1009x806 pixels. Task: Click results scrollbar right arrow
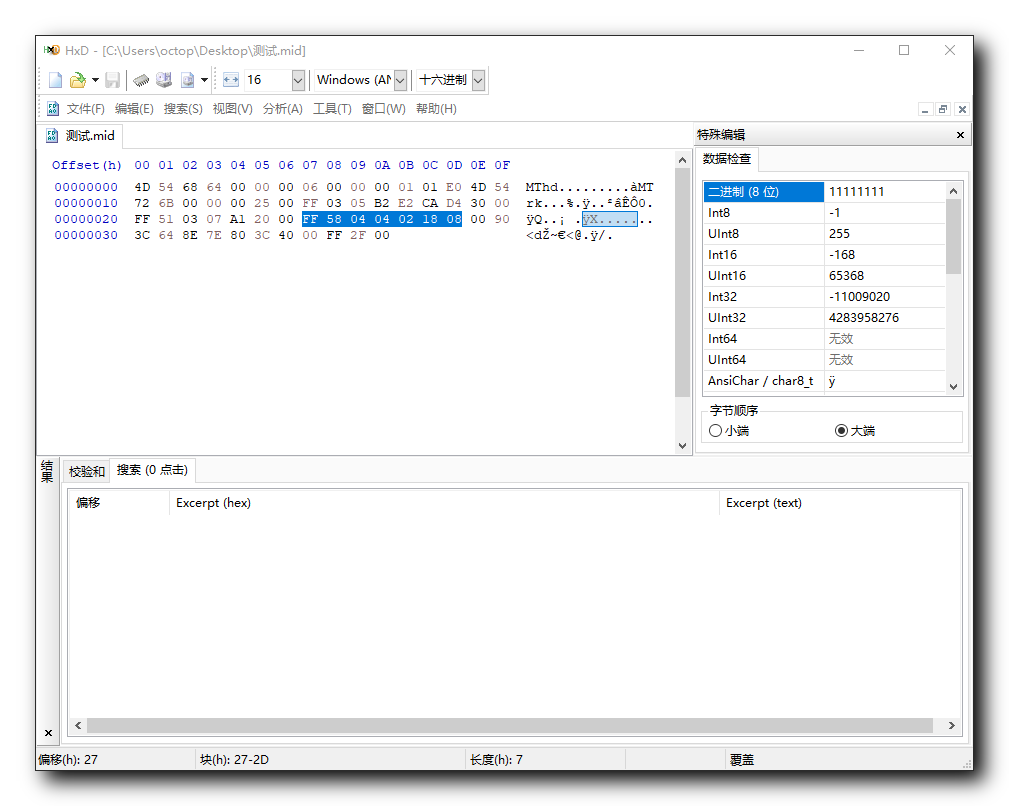[x=952, y=726]
